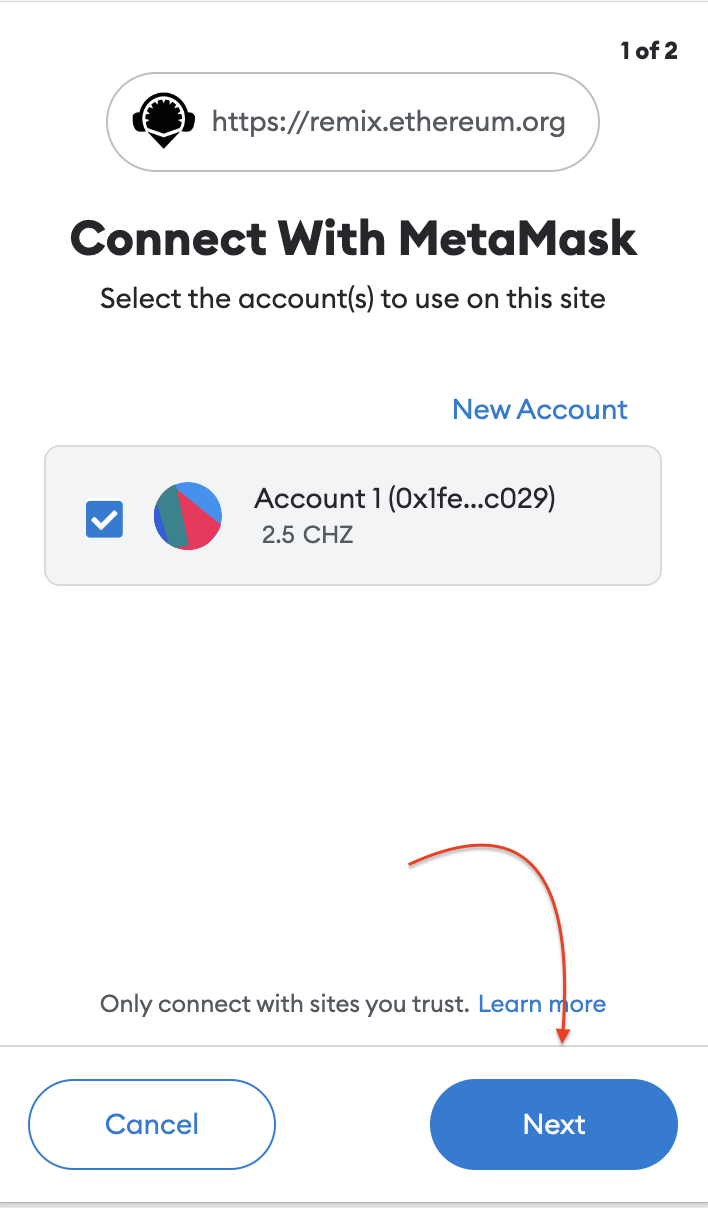Screen dimensions: 708x1208
Task: Proceed with the Next button
Action: point(553,1124)
